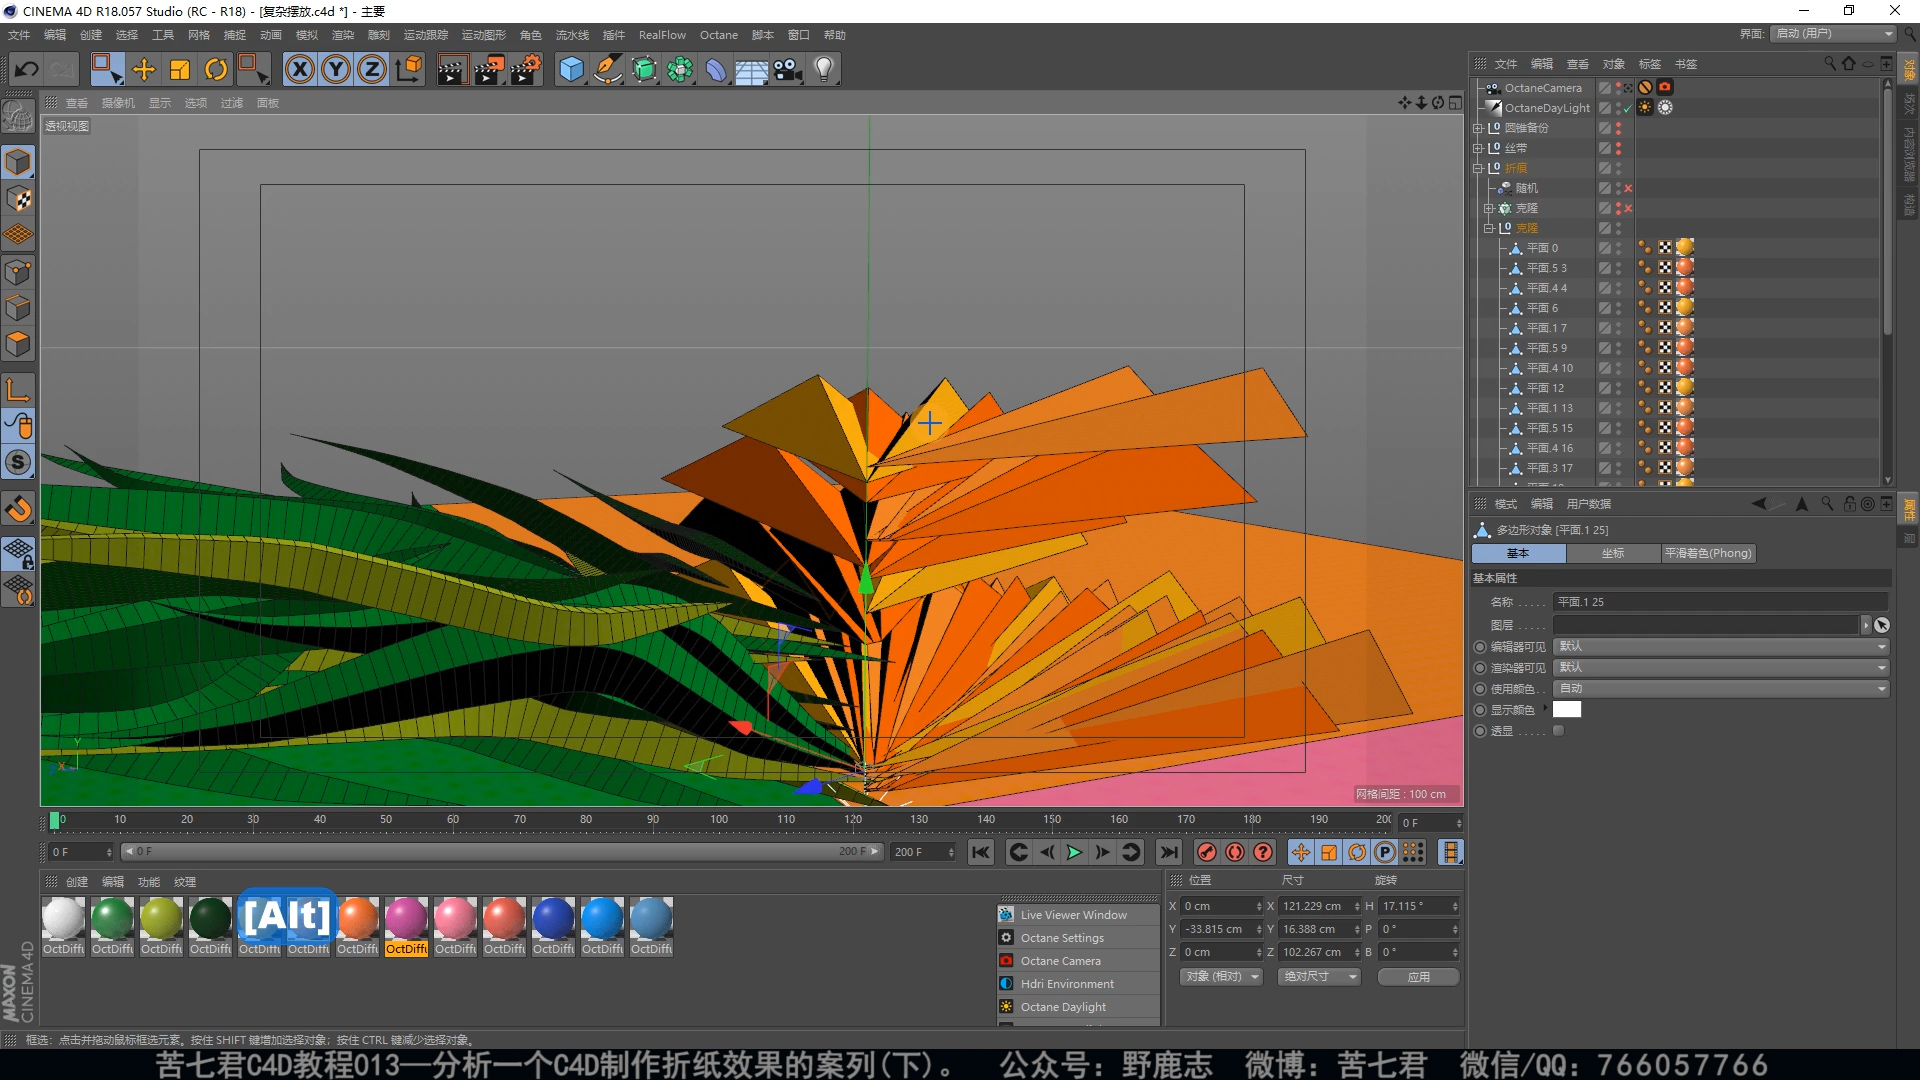The image size is (1920, 1080).
Task: Expand the 克隆 object under 随机
Action: pos(1488,208)
